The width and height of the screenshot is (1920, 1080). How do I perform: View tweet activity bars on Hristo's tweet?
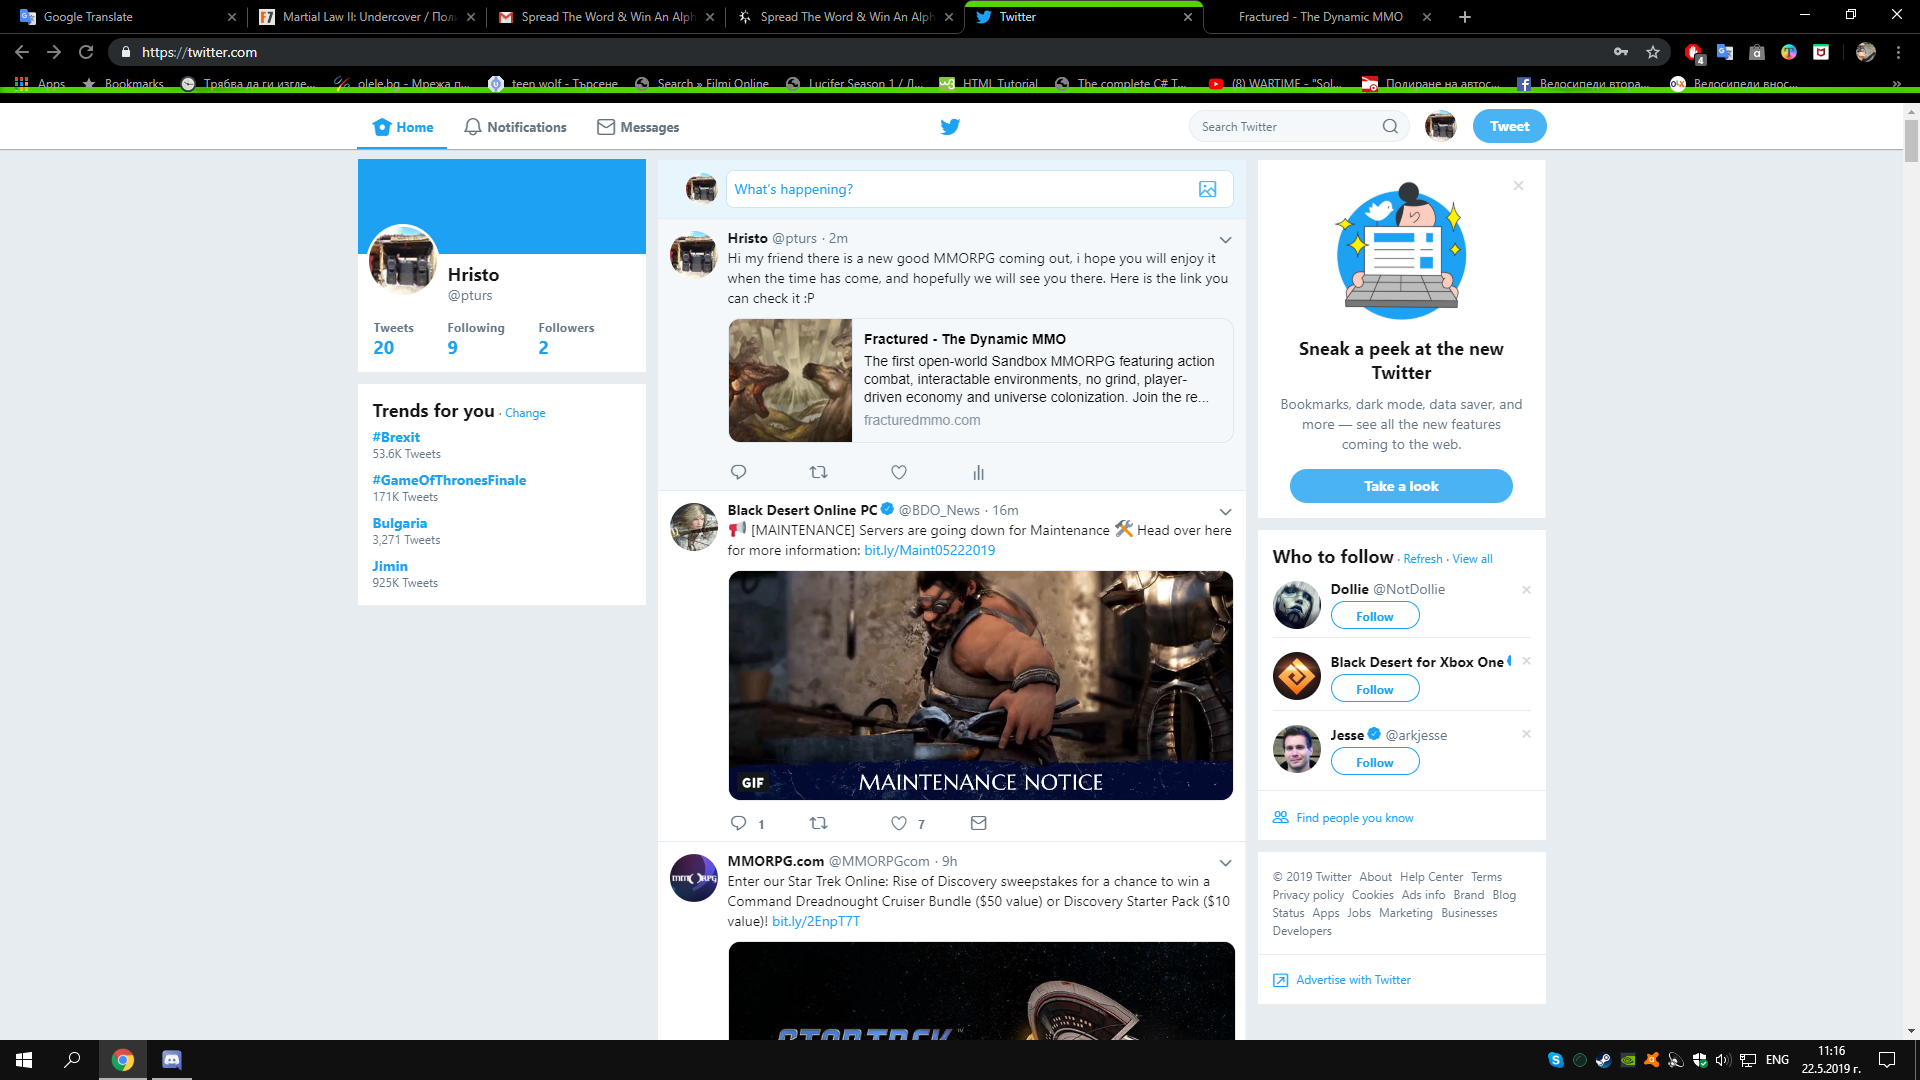click(978, 472)
